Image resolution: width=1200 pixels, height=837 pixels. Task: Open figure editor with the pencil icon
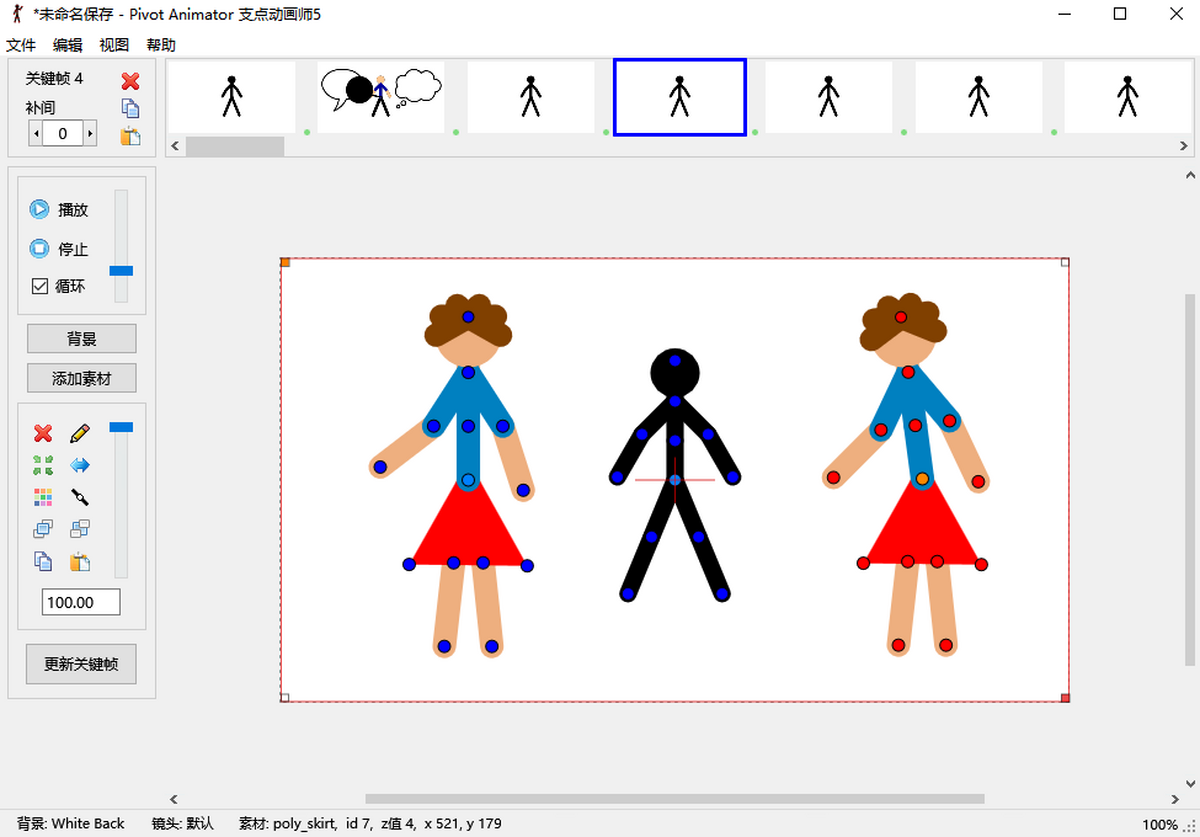point(80,433)
